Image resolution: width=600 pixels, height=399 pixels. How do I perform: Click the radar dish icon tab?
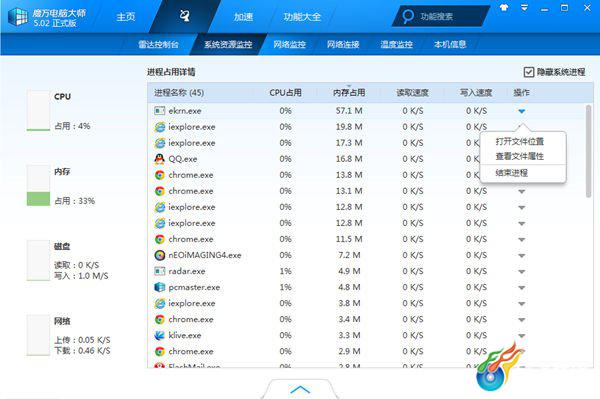coord(185,16)
